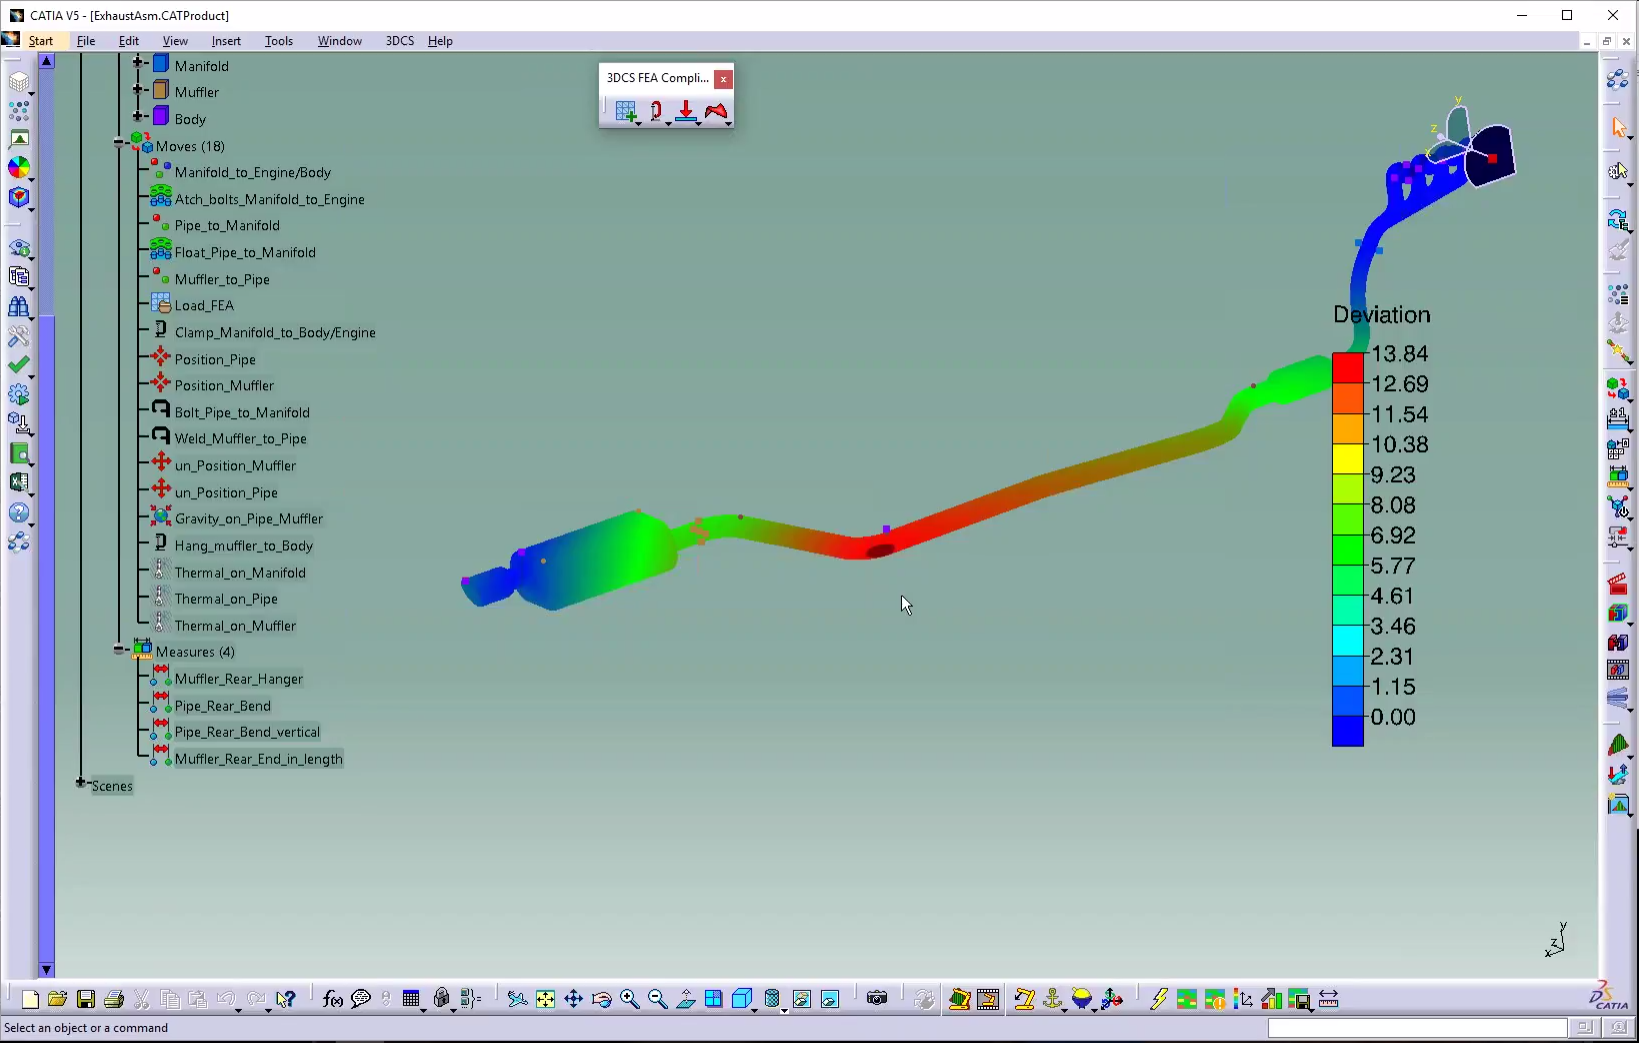The image size is (1639, 1043).
Task: Click the Zoom Out magnifier icon
Action: [657, 999]
